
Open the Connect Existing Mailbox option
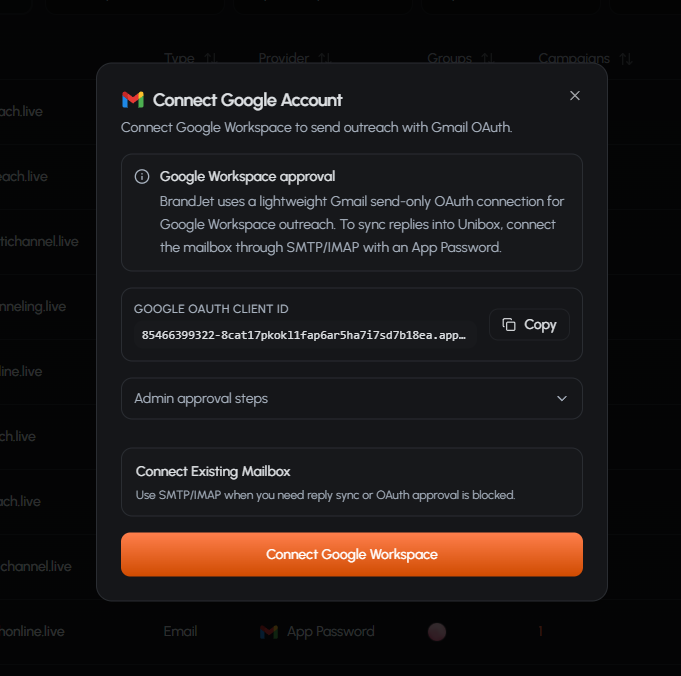pos(352,482)
